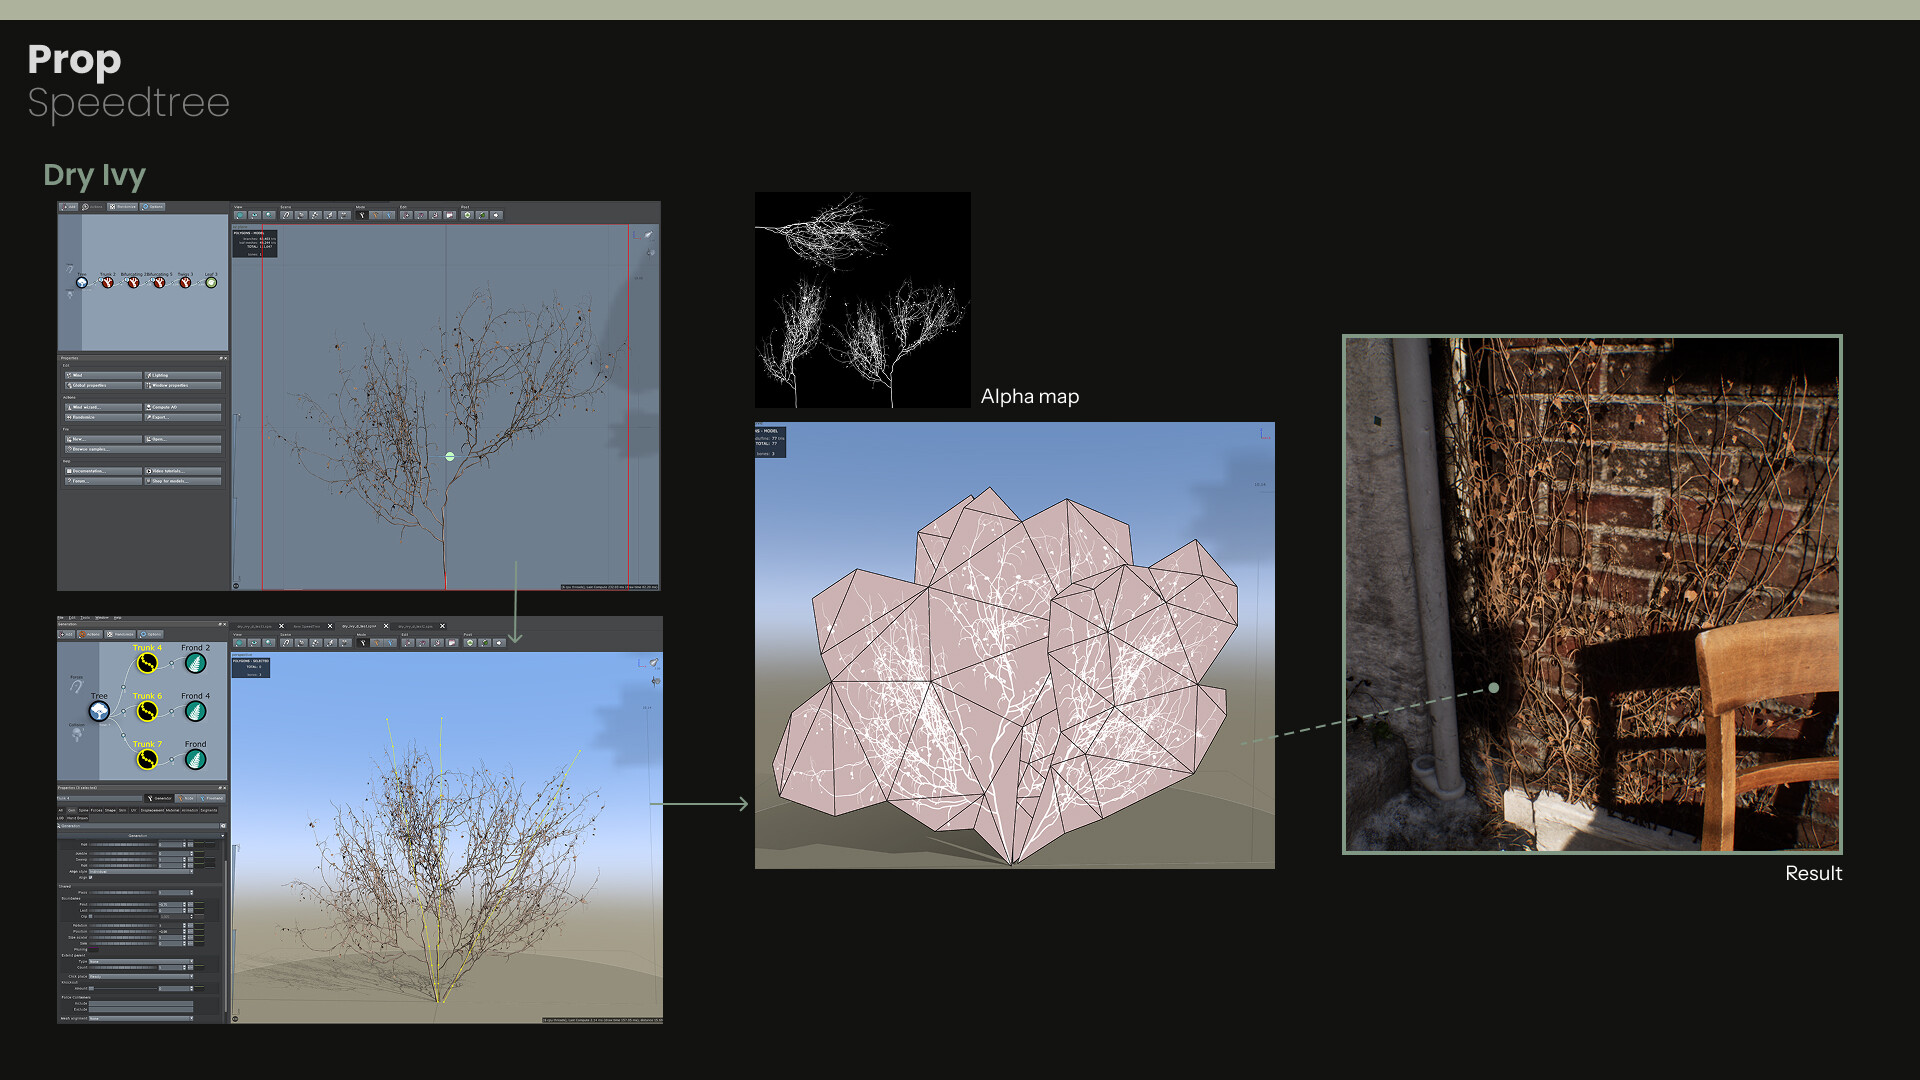The height and width of the screenshot is (1080, 1920).
Task: Click the Collision icon in lower generation panel
Action: (77, 734)
